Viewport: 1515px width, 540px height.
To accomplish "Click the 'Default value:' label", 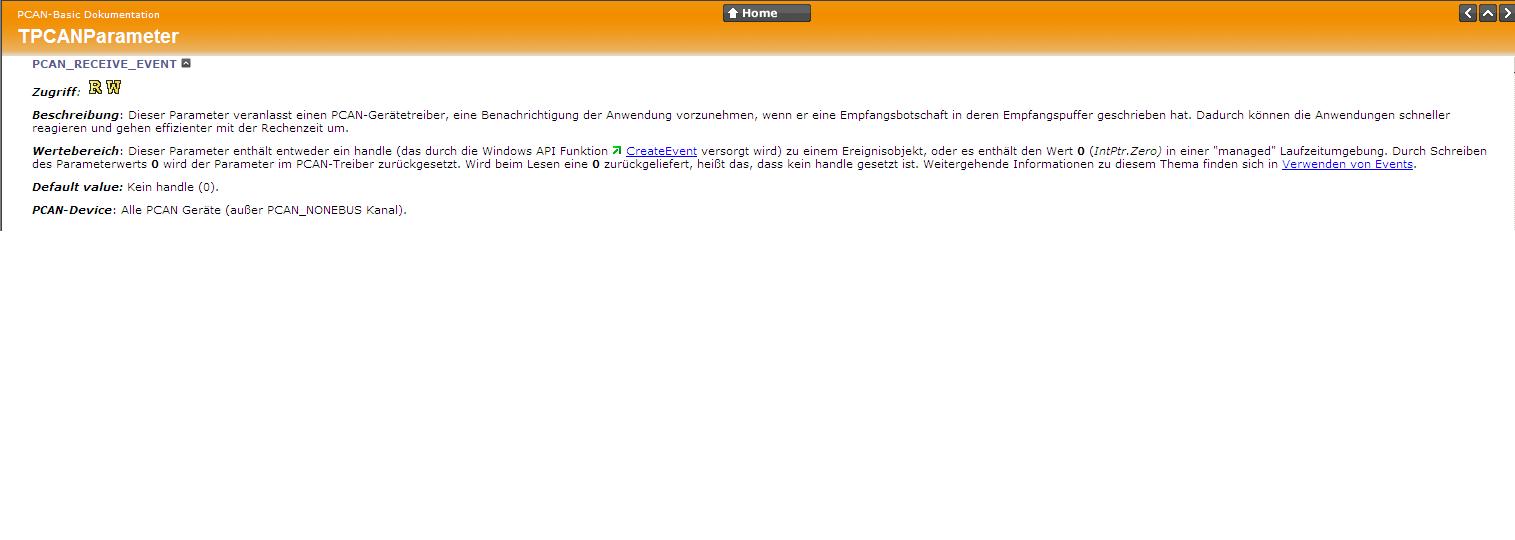I will (x=77, y=187).
